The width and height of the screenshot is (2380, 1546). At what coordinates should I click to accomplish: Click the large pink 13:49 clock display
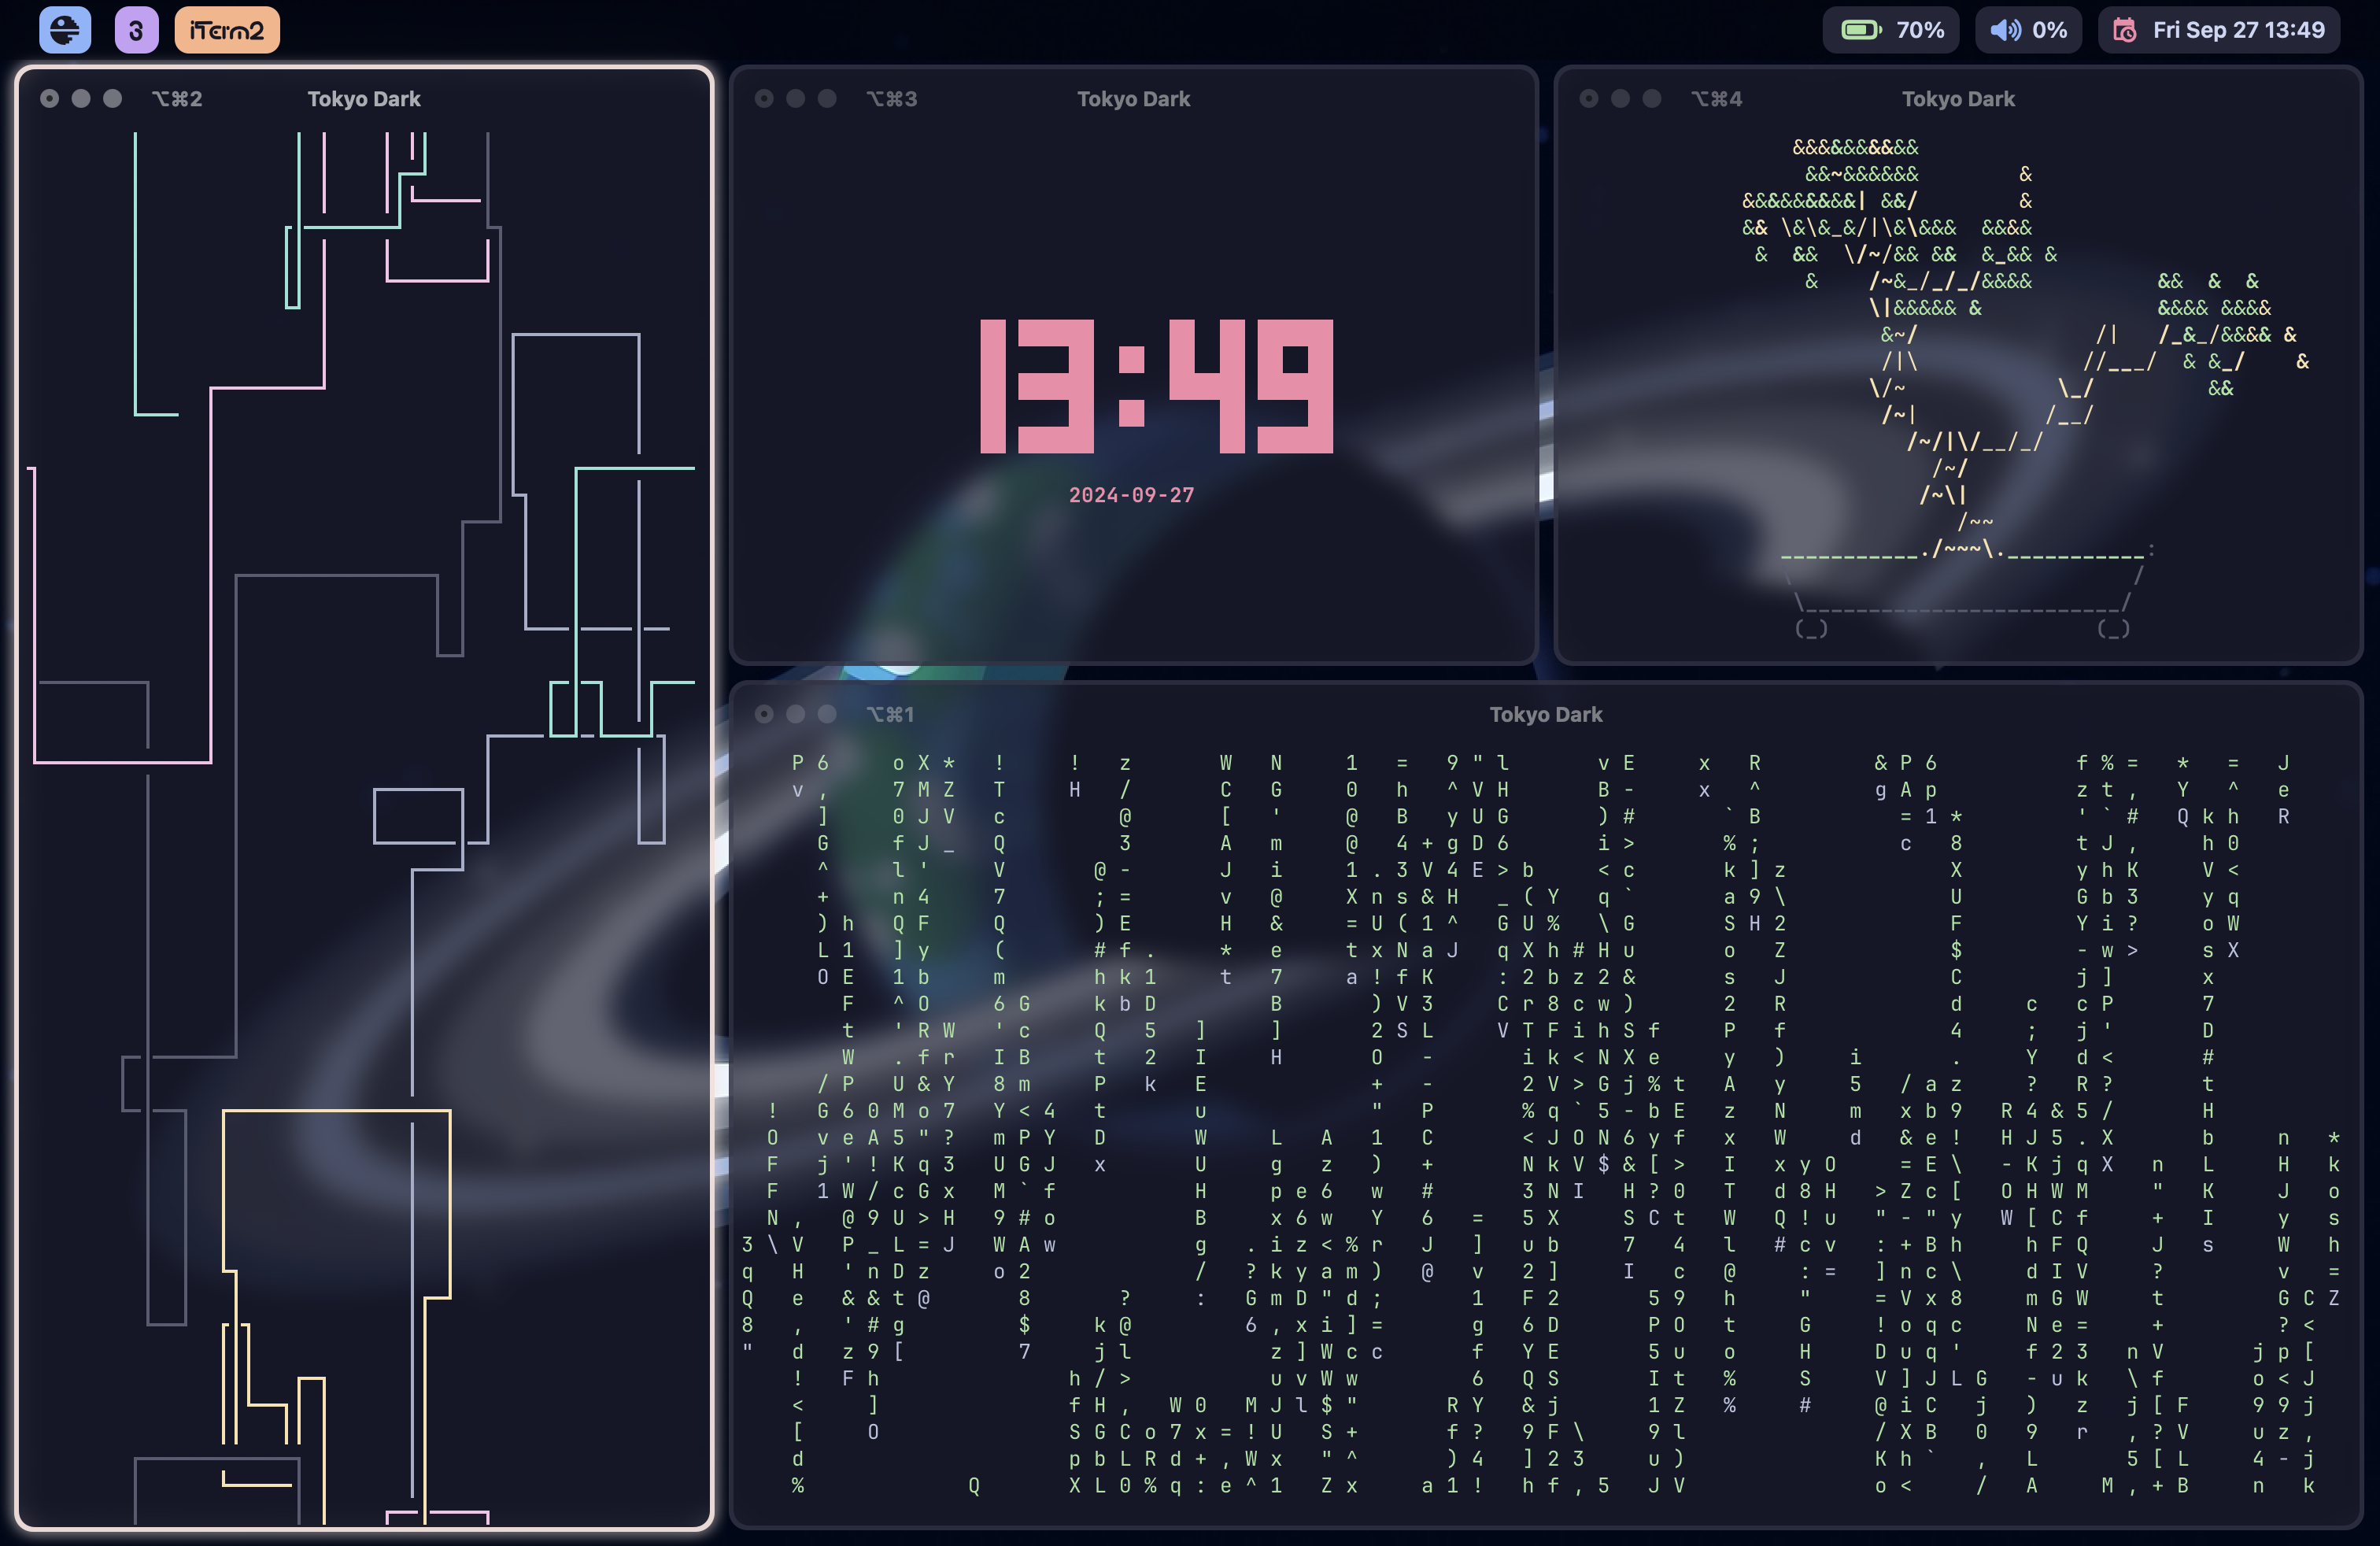1157,386
